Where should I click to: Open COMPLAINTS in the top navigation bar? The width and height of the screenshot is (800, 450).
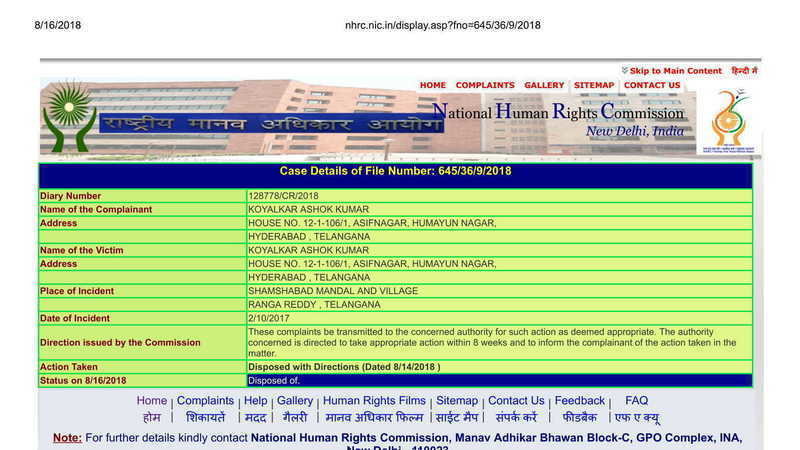(485, 85)
